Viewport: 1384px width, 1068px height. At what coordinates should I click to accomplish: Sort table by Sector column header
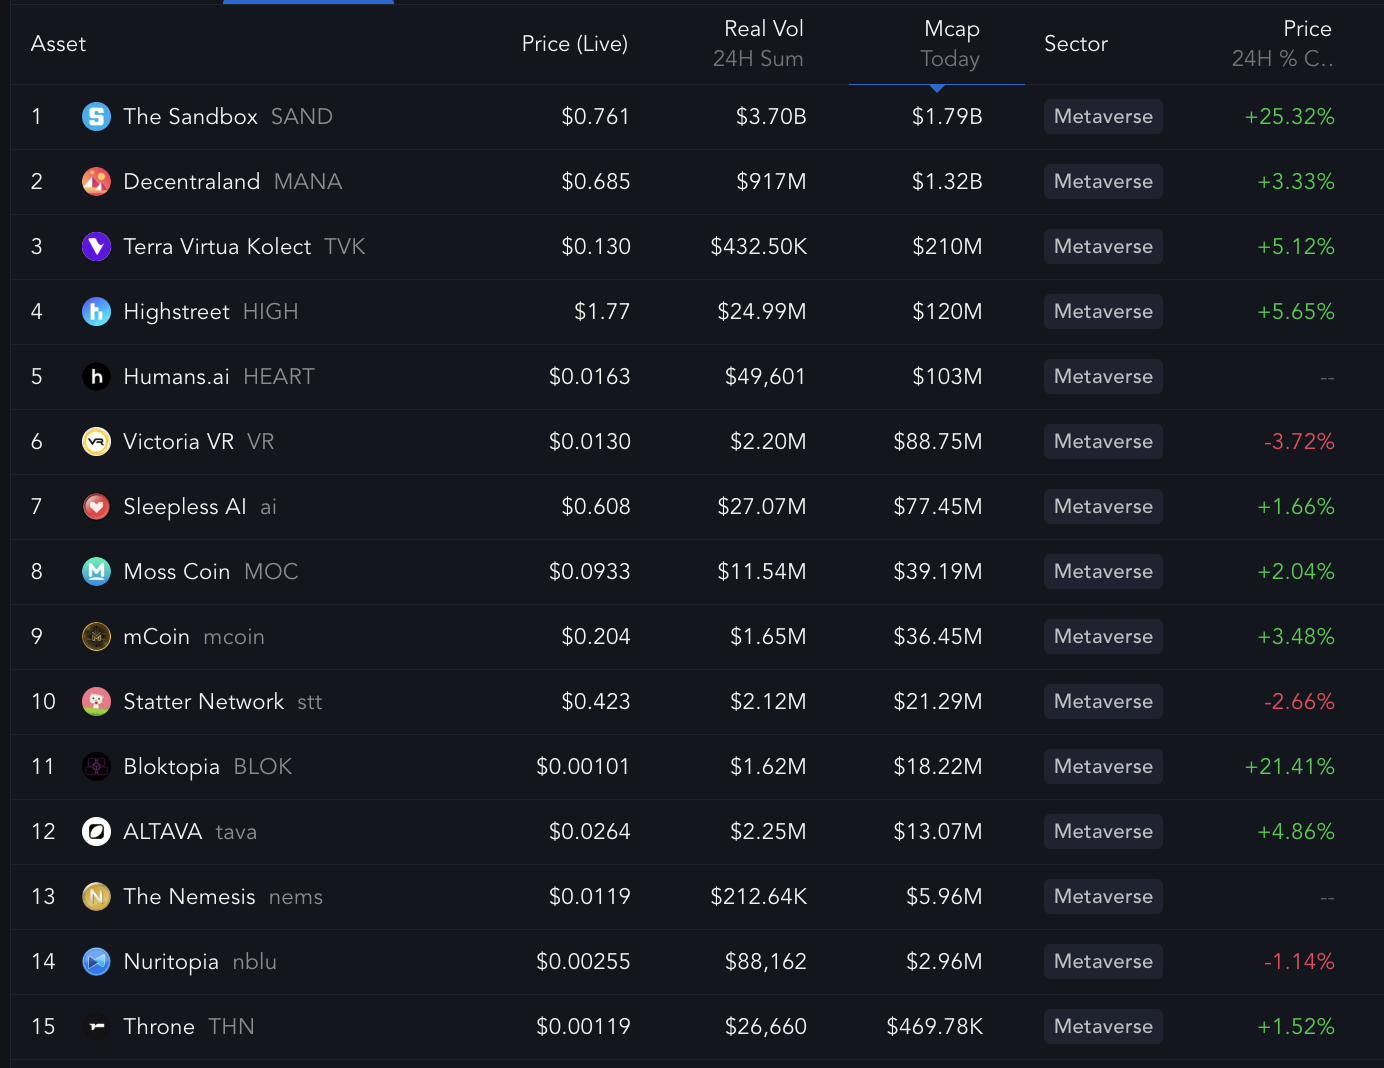[1075, 44]
